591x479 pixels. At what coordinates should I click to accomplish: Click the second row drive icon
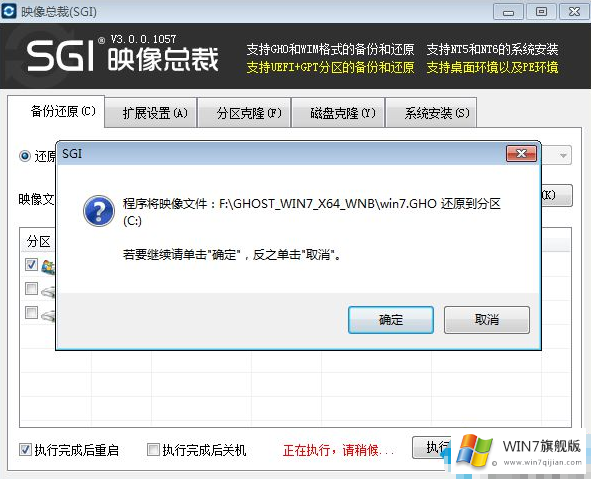tap(49, 291)
